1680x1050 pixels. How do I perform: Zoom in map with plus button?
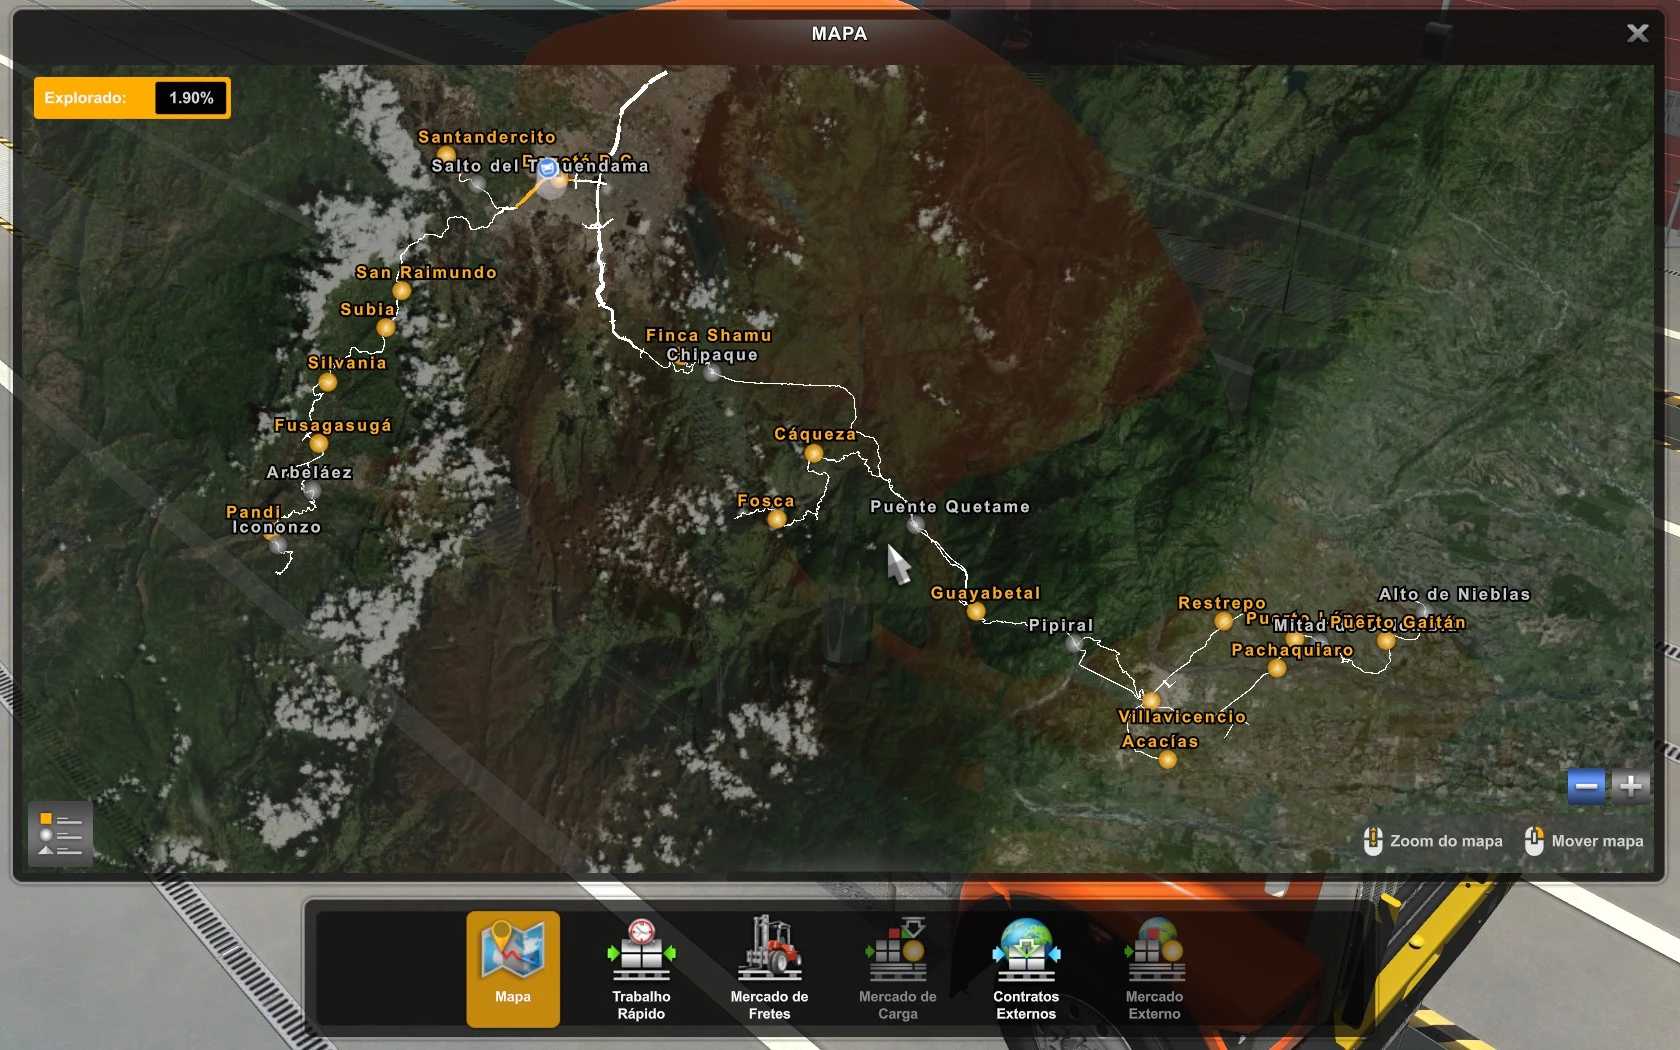coord(1631,786)
